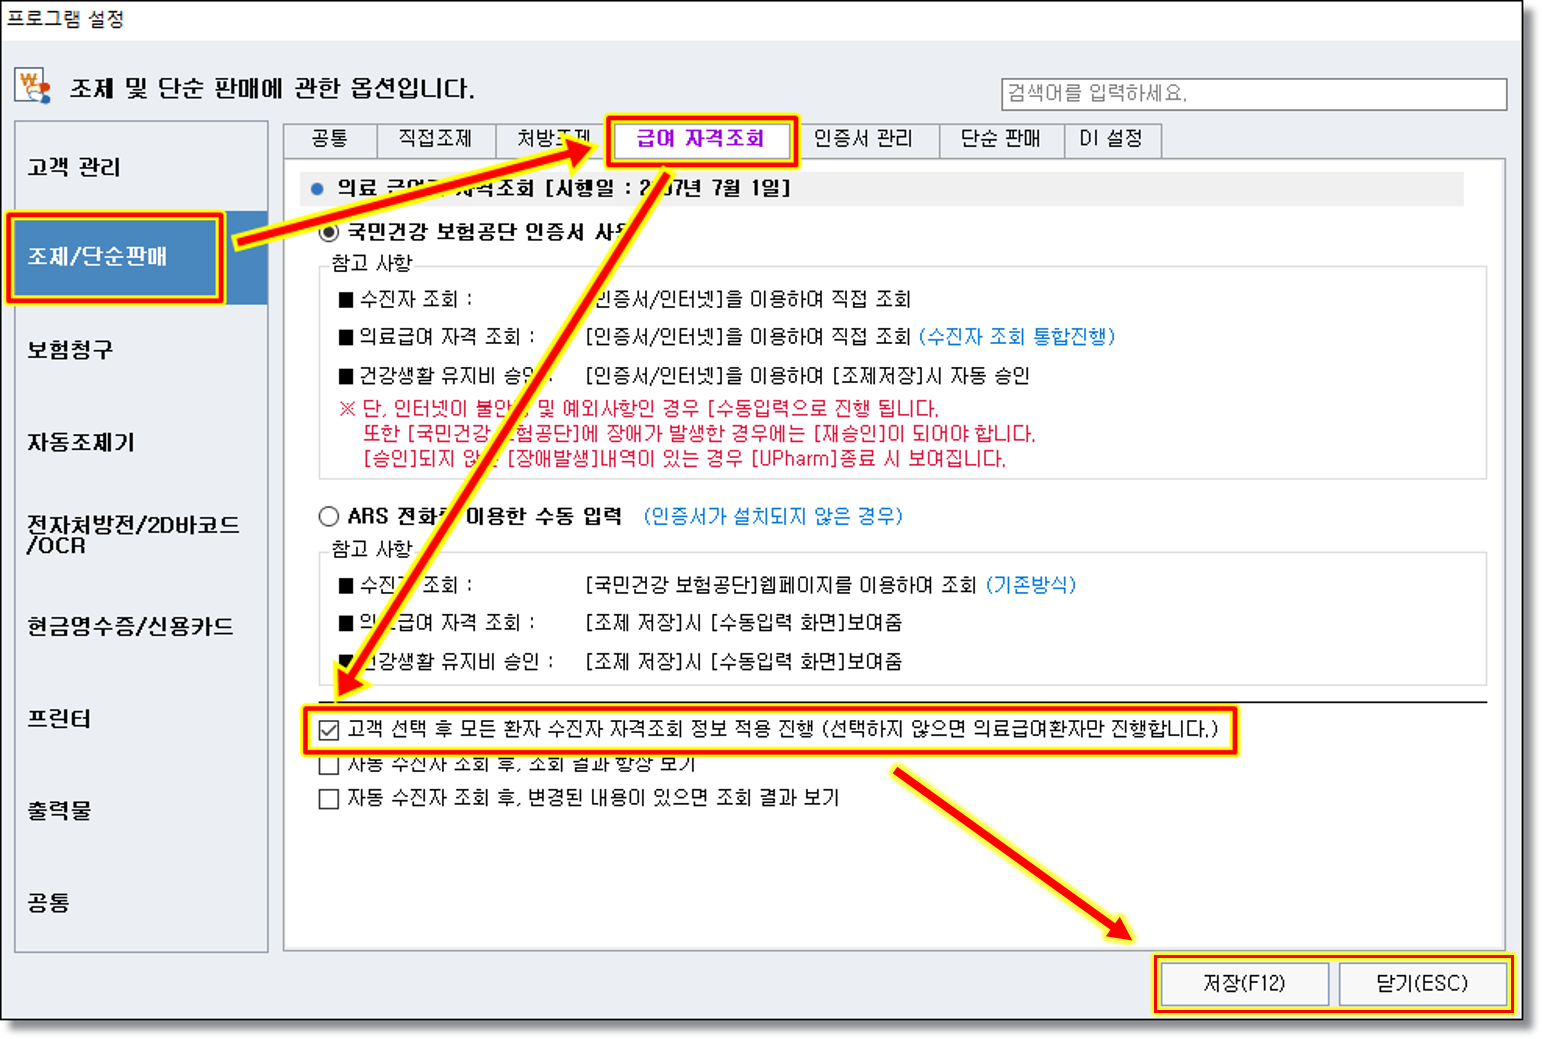Click the 저장(F12) button

pyautogui.click(x=1243, y=983)
